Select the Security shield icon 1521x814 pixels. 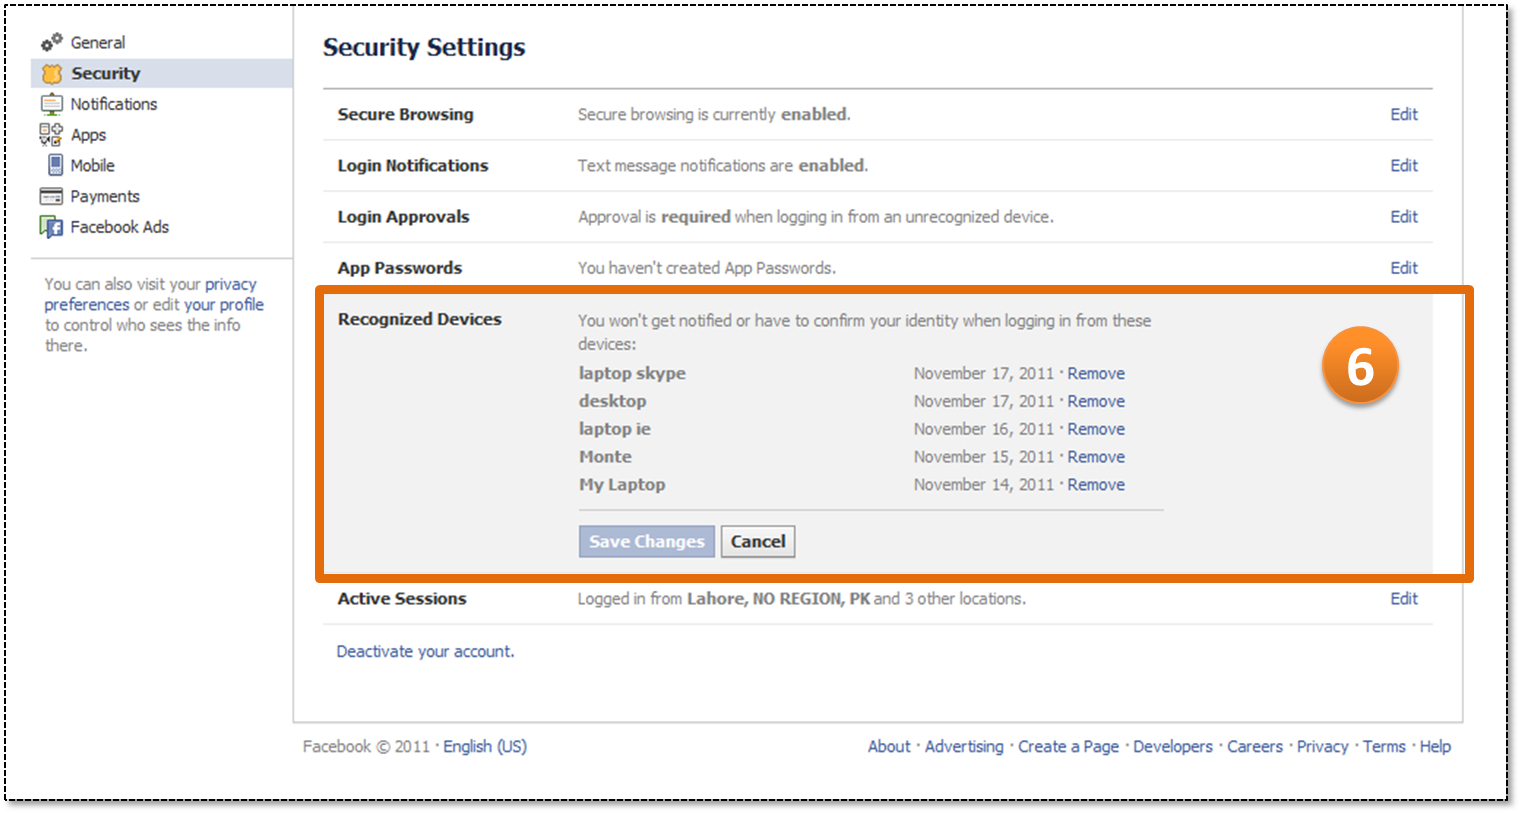point(52,73)
